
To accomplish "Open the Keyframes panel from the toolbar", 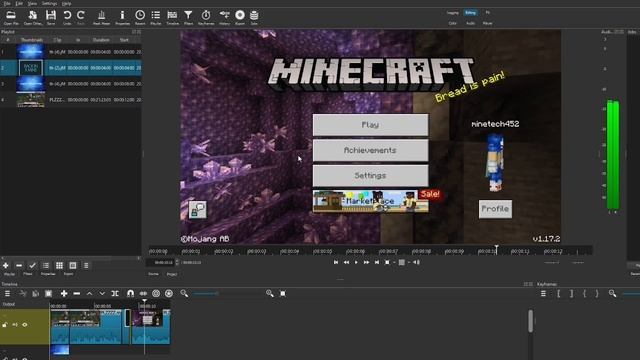I will [206, 16].
